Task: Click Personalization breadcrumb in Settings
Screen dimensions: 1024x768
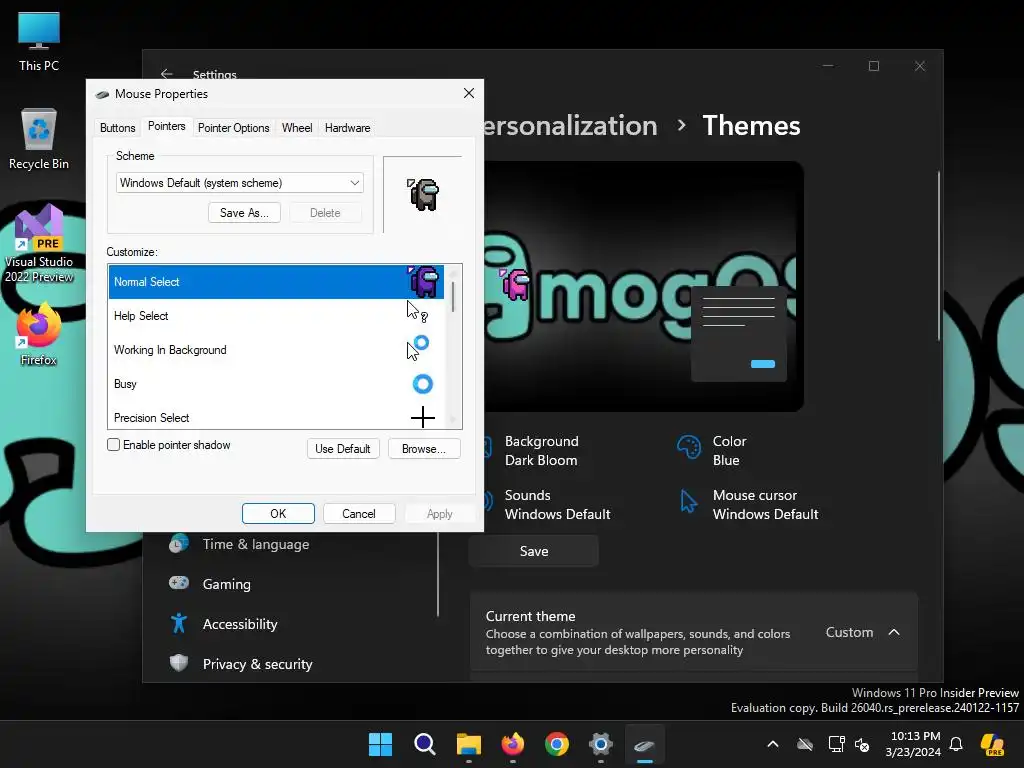Action: coord(570,125)
